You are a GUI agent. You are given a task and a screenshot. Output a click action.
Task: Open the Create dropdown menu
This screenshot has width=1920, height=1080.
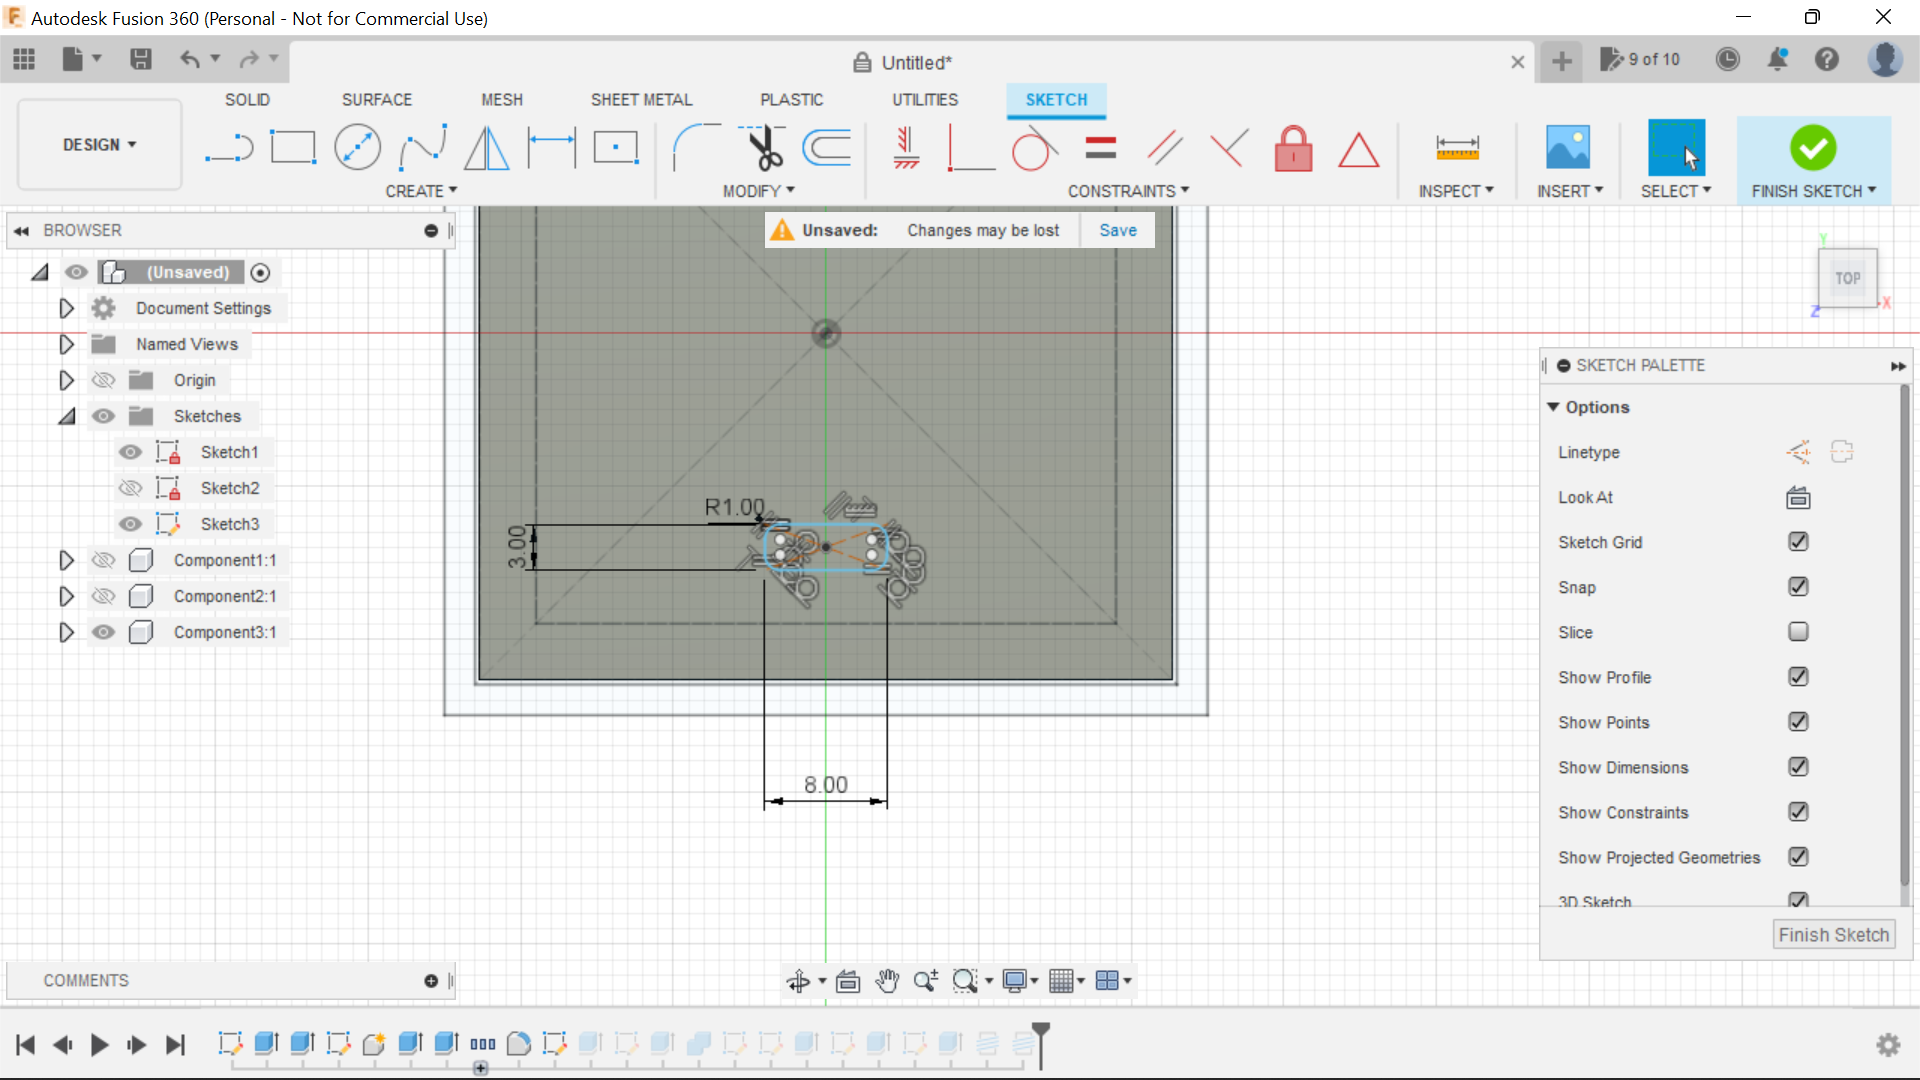pos(421,191)
